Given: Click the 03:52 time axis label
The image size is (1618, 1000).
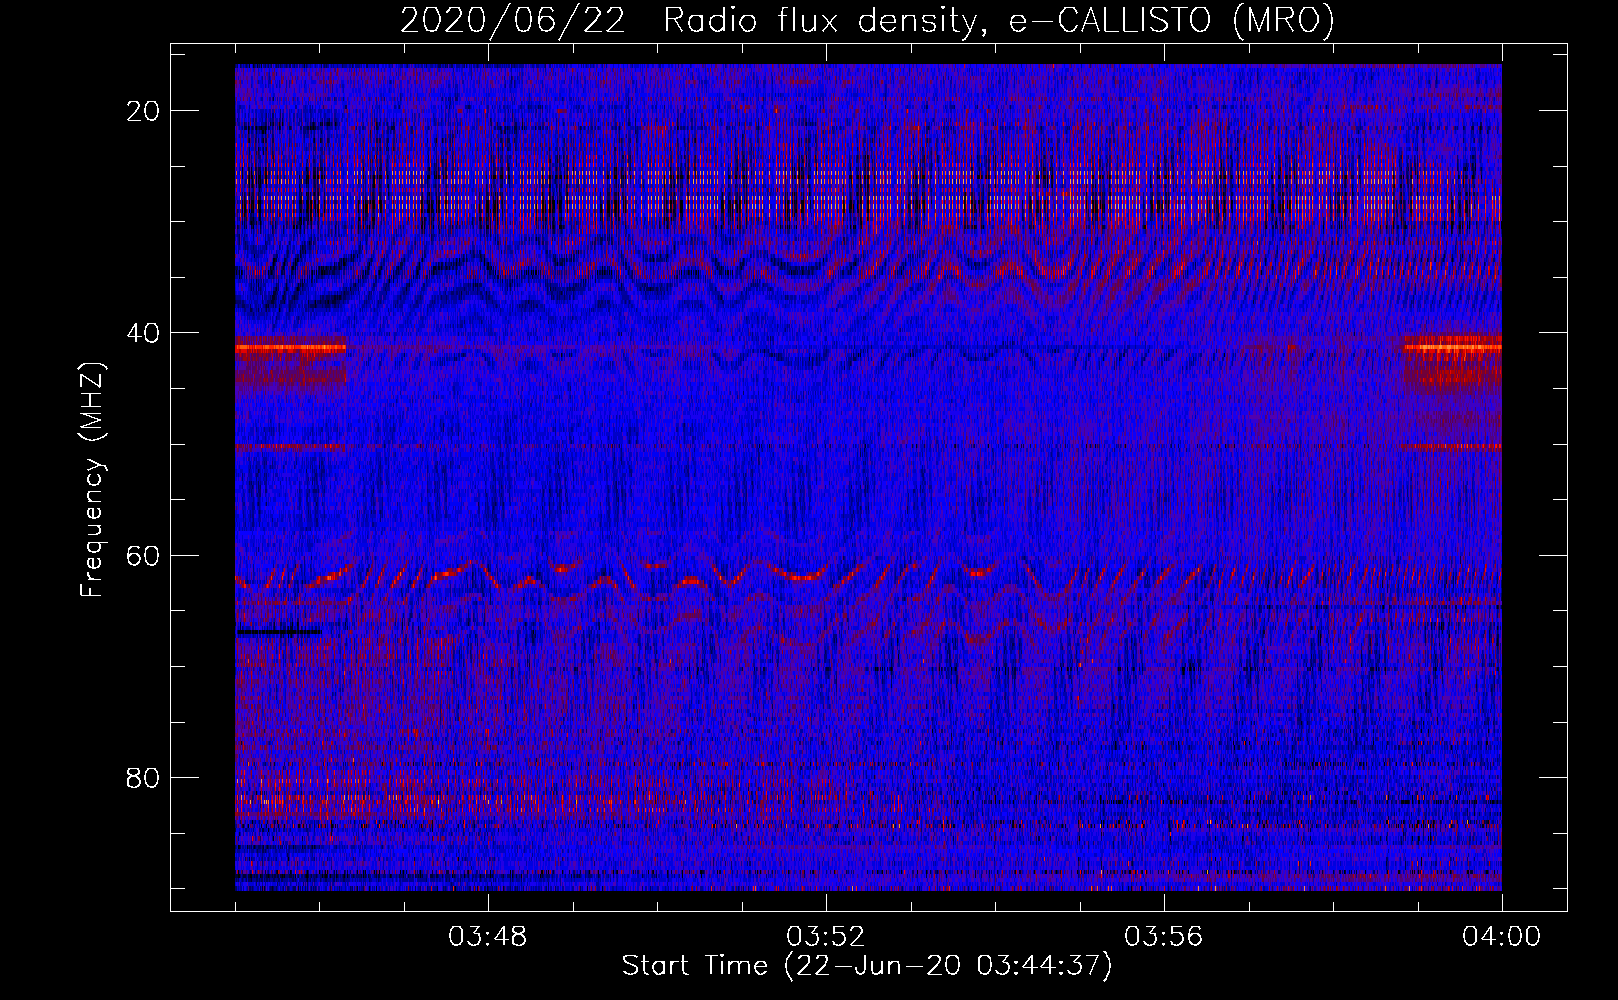Looking at the screenshot, I should [826, 937].
